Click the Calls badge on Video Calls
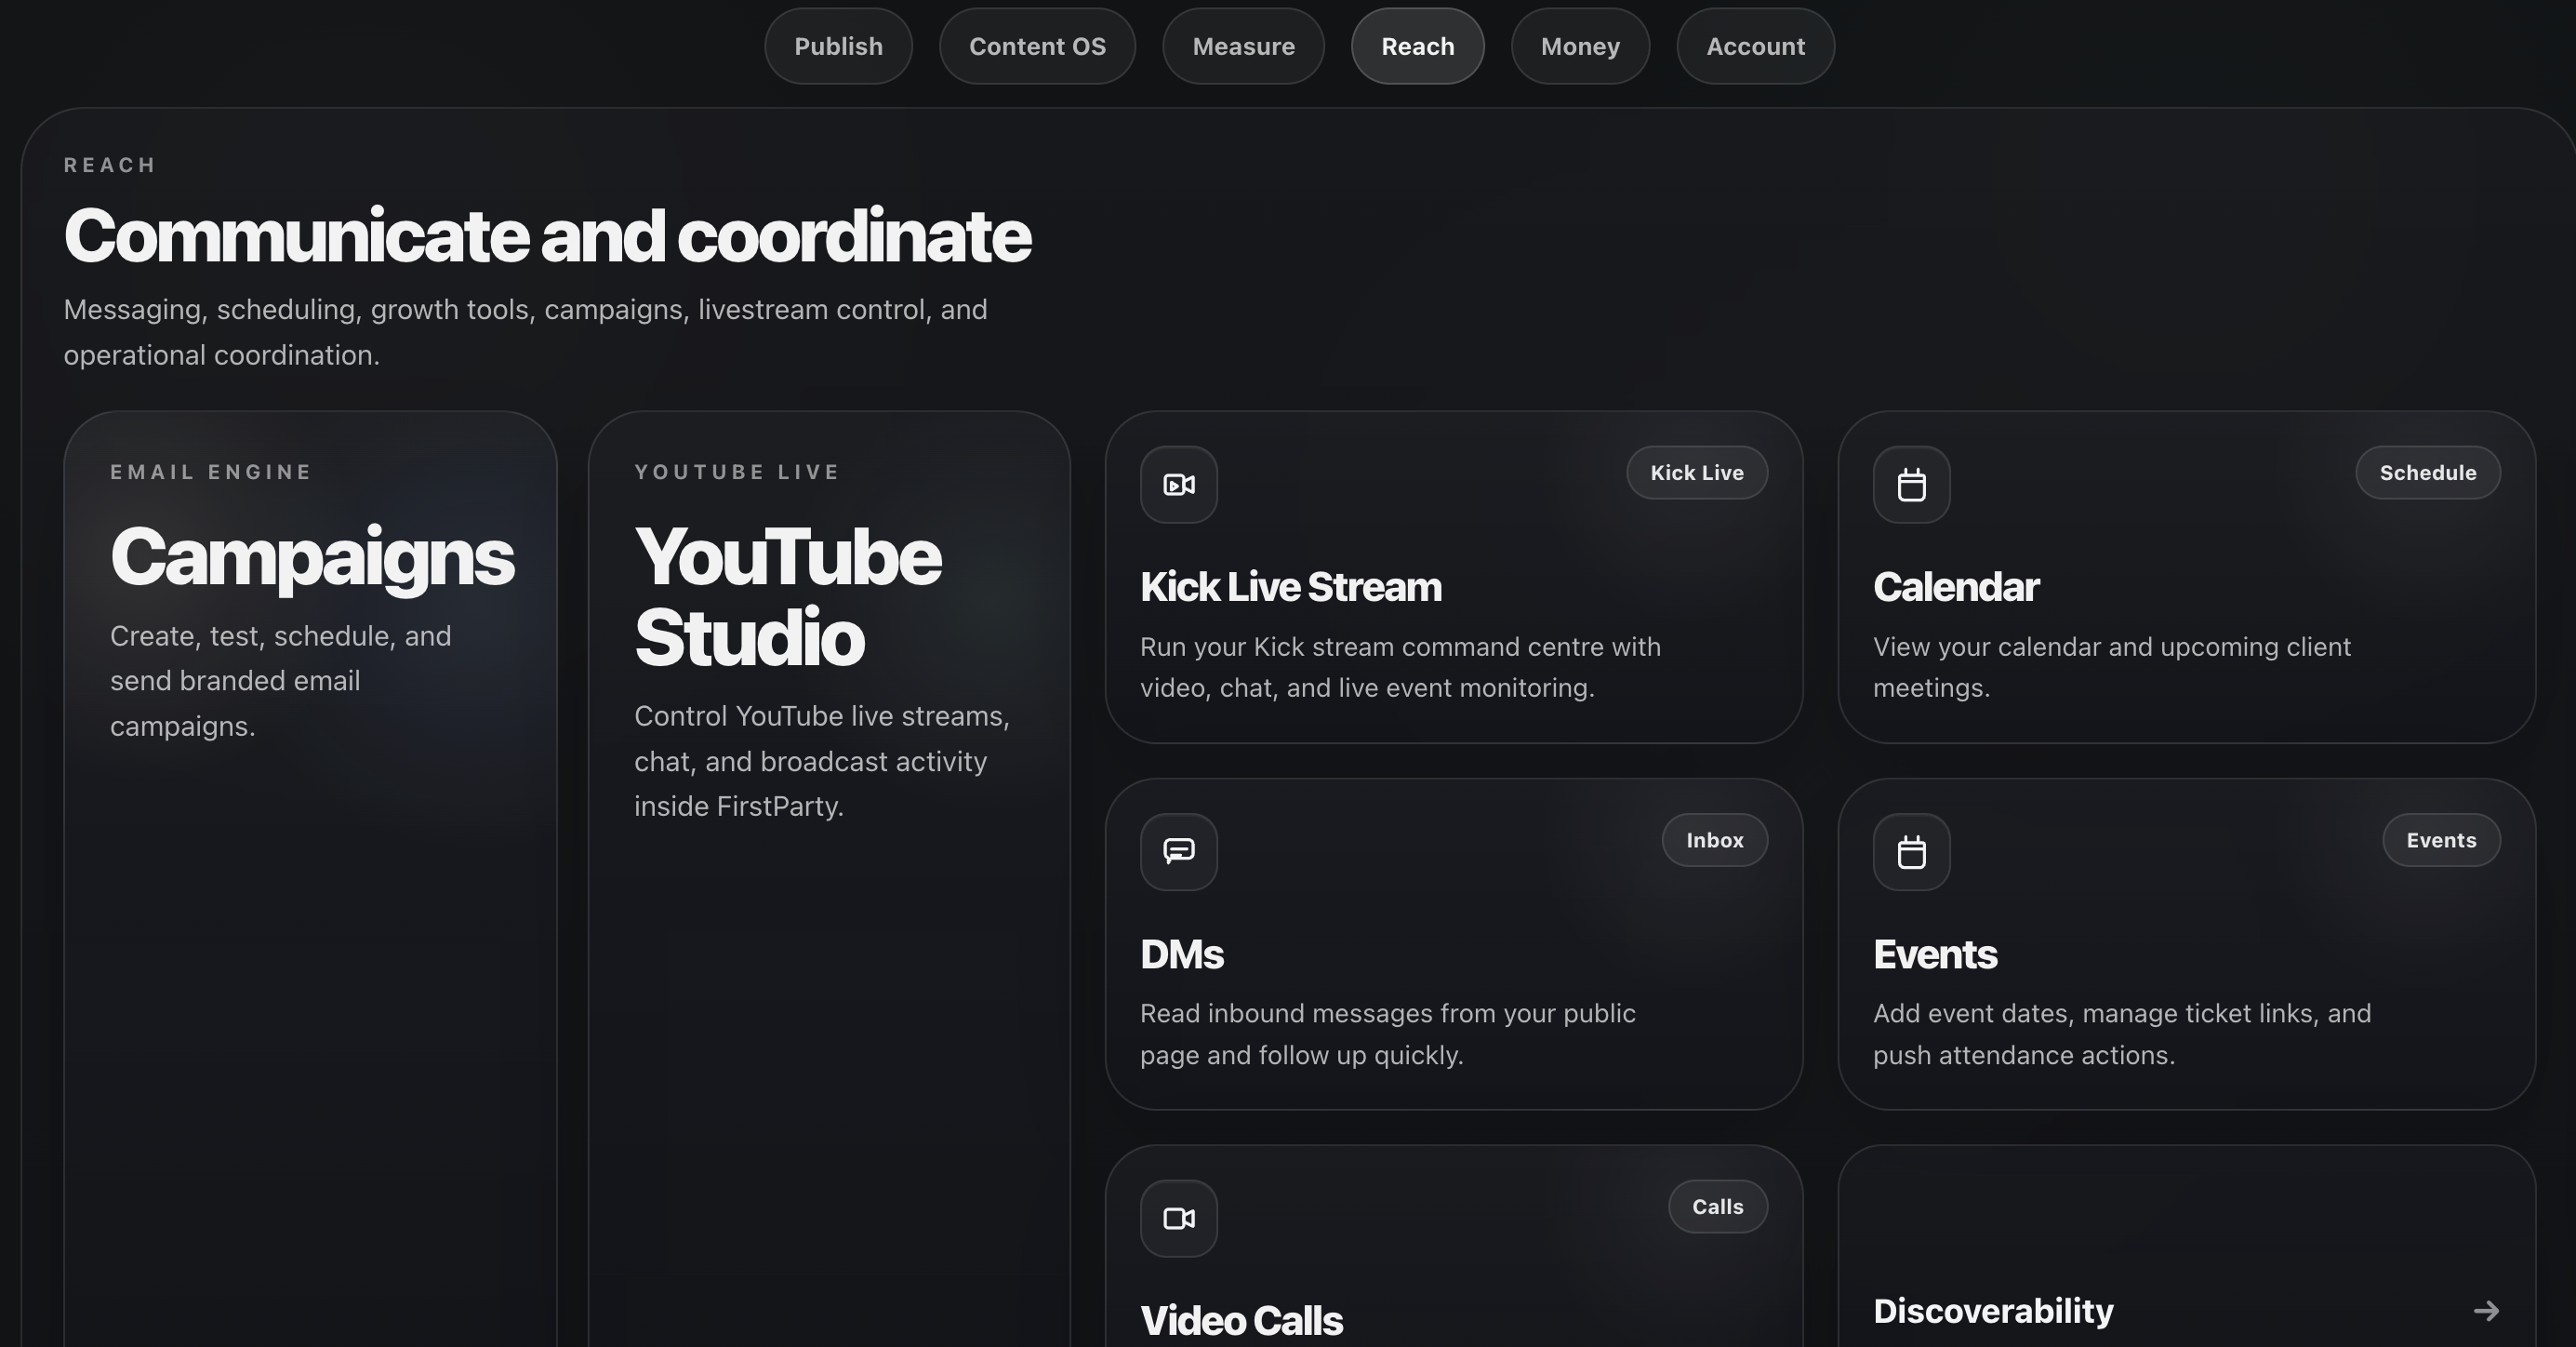This screenshot has width=2576, height=1347. (x=1717, y=1207)
